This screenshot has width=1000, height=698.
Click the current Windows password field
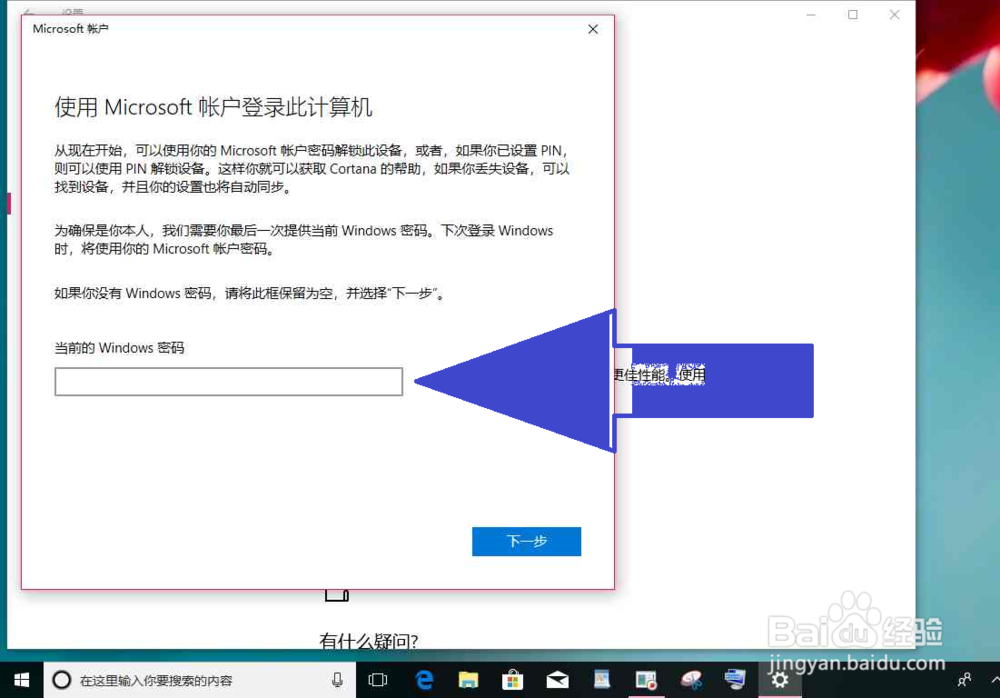pyautogui.click(x=228, y=382)
